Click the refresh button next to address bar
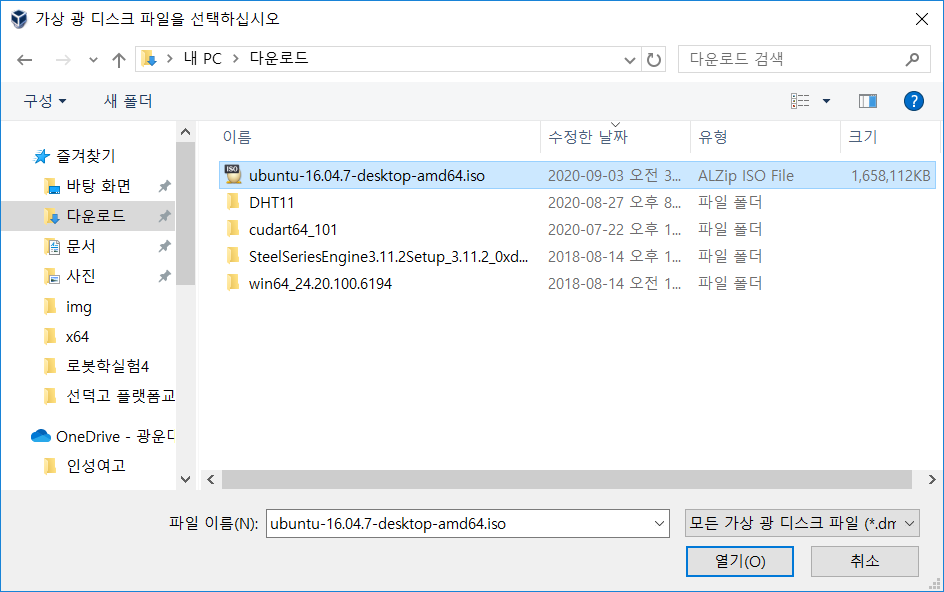 click(x=653, y=59)
